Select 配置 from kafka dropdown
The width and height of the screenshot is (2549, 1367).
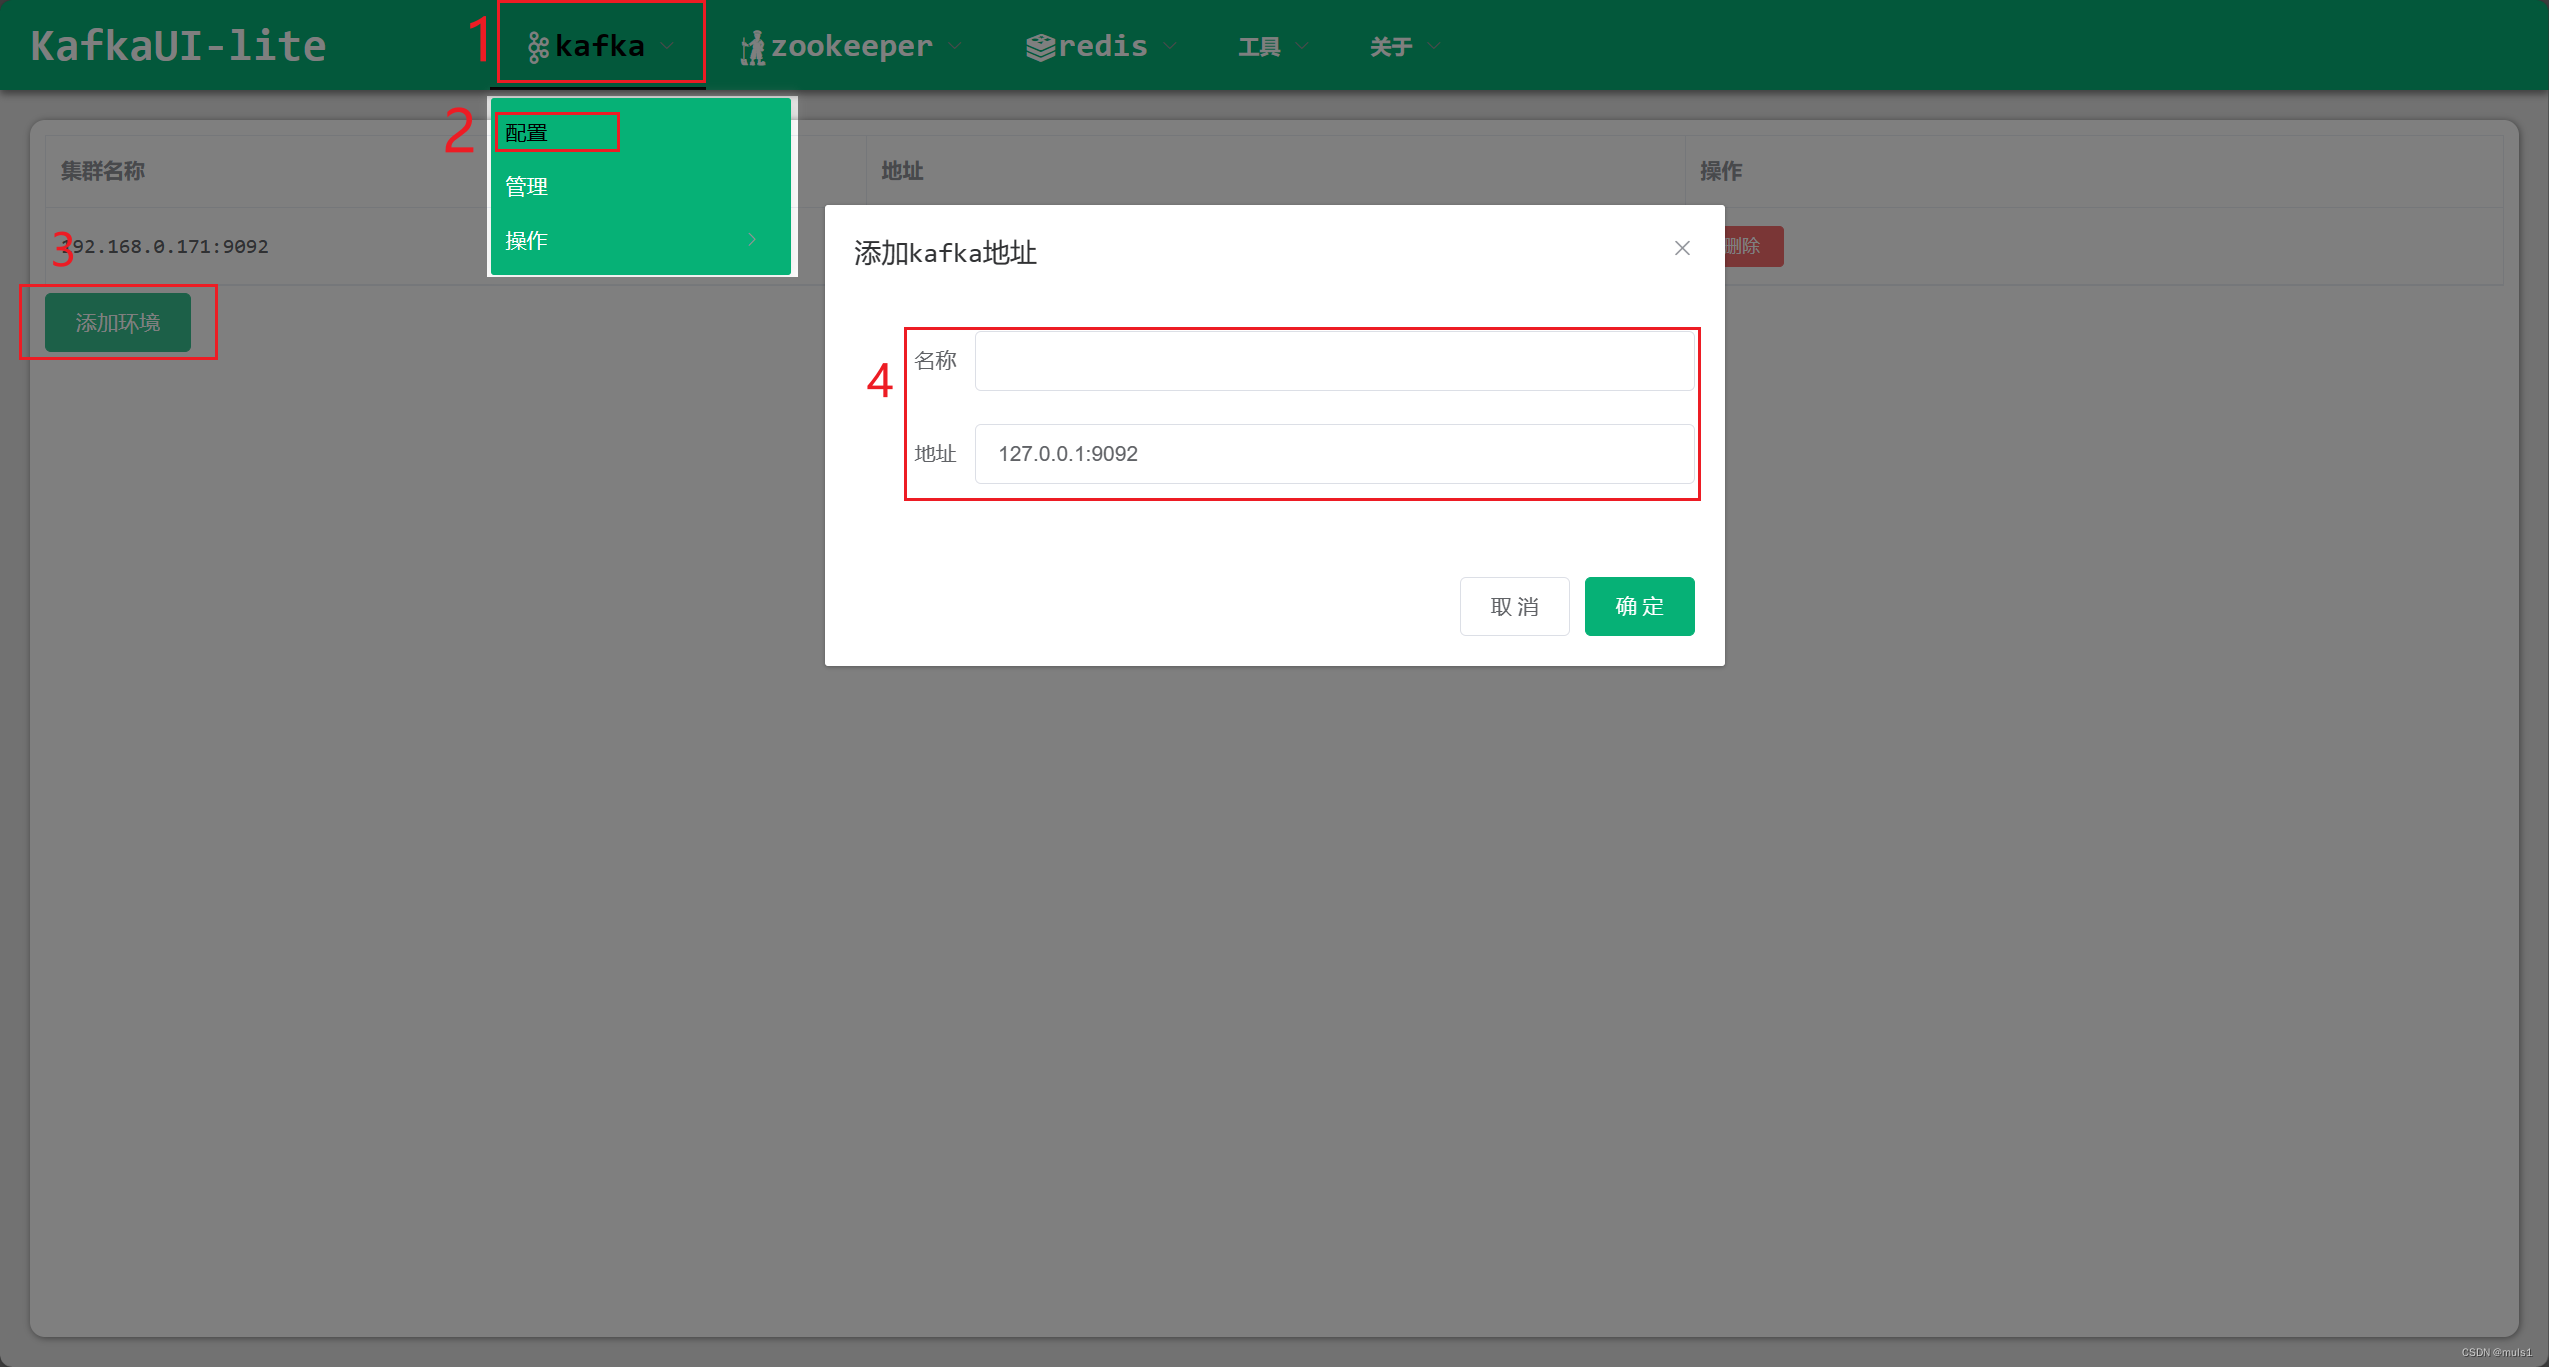640,132
